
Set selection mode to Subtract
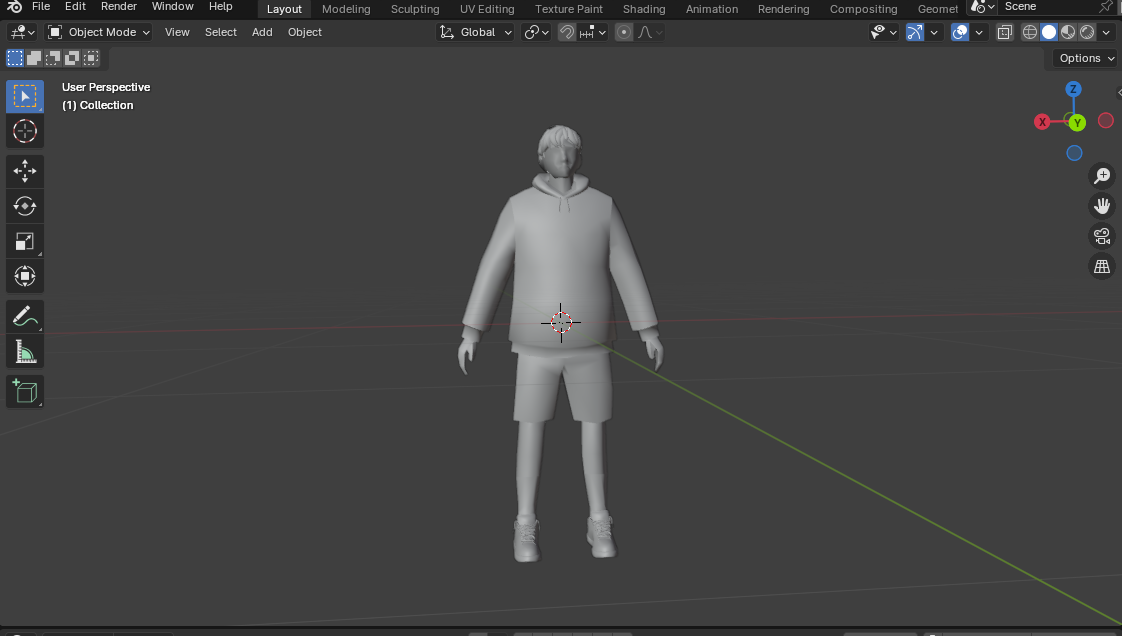53,58
